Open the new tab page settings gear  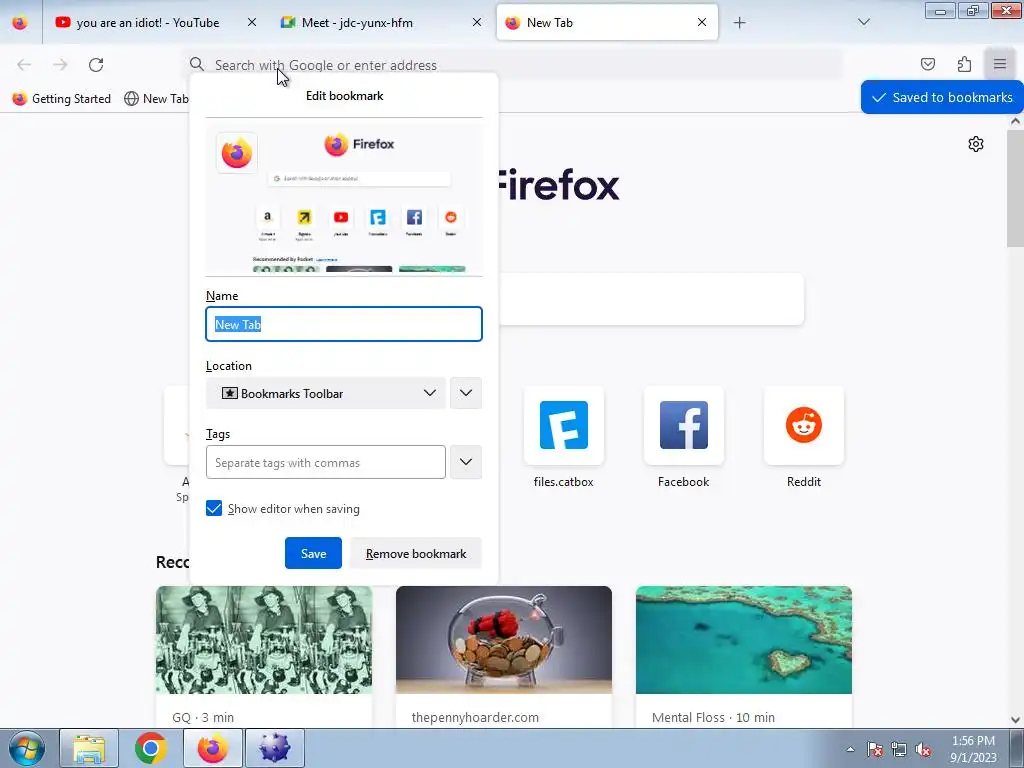pos(976,144)
